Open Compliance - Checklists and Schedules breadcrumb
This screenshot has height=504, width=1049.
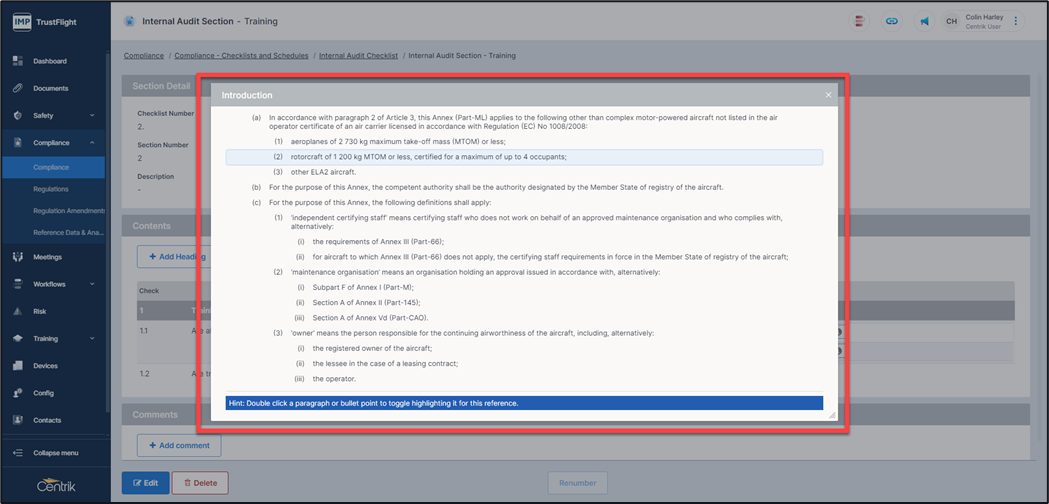(x=242, y=56)
